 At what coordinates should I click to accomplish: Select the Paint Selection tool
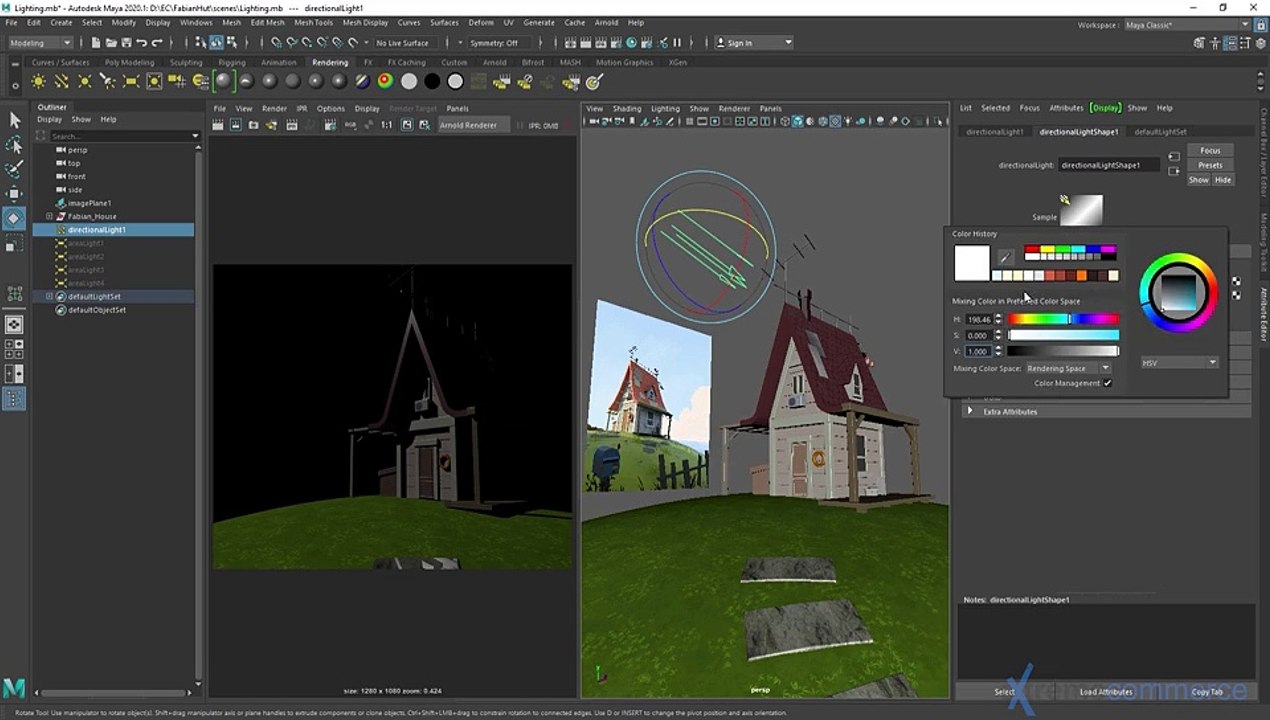pyautogui.click(x=14, y=169)
